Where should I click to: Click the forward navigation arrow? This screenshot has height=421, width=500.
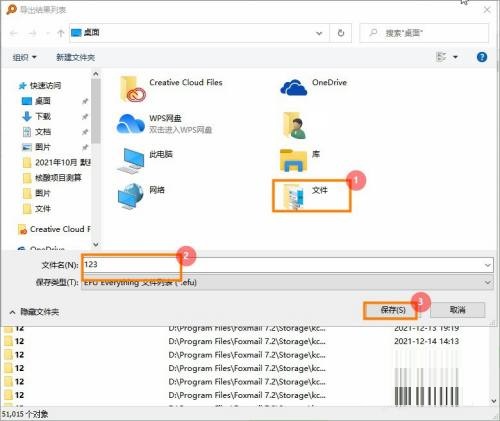(x=32, y=33)
